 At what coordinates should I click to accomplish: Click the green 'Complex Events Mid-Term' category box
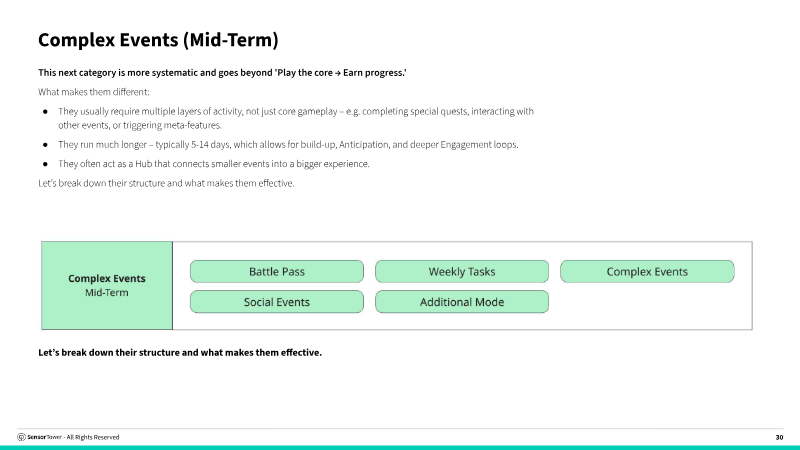pyautogui.click(x=107, y=285)
